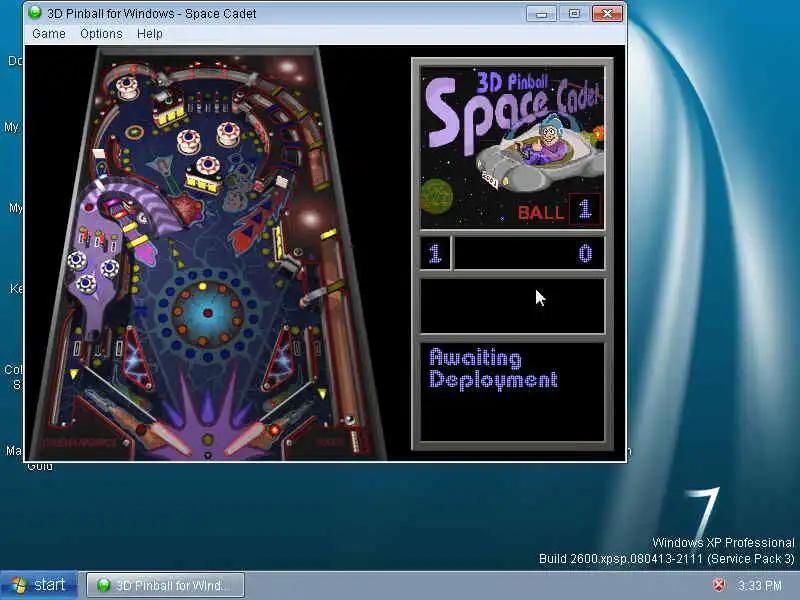Click the top-left corner bumper
The height and width of the screenshot is (600, 800).
pyautogui.click(x=127, y=87)
